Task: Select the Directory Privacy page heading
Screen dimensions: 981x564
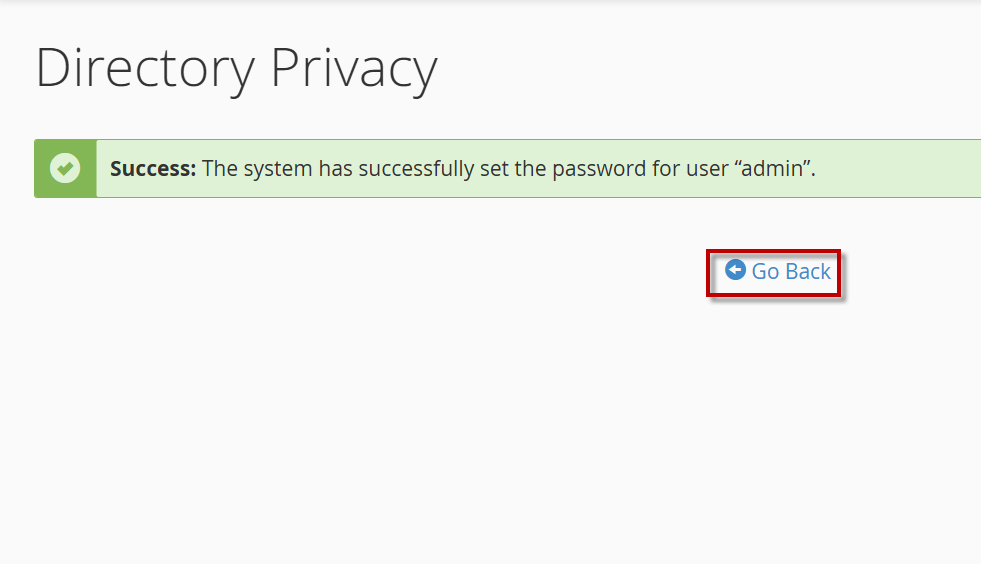Action: click(x=236, y=68)
